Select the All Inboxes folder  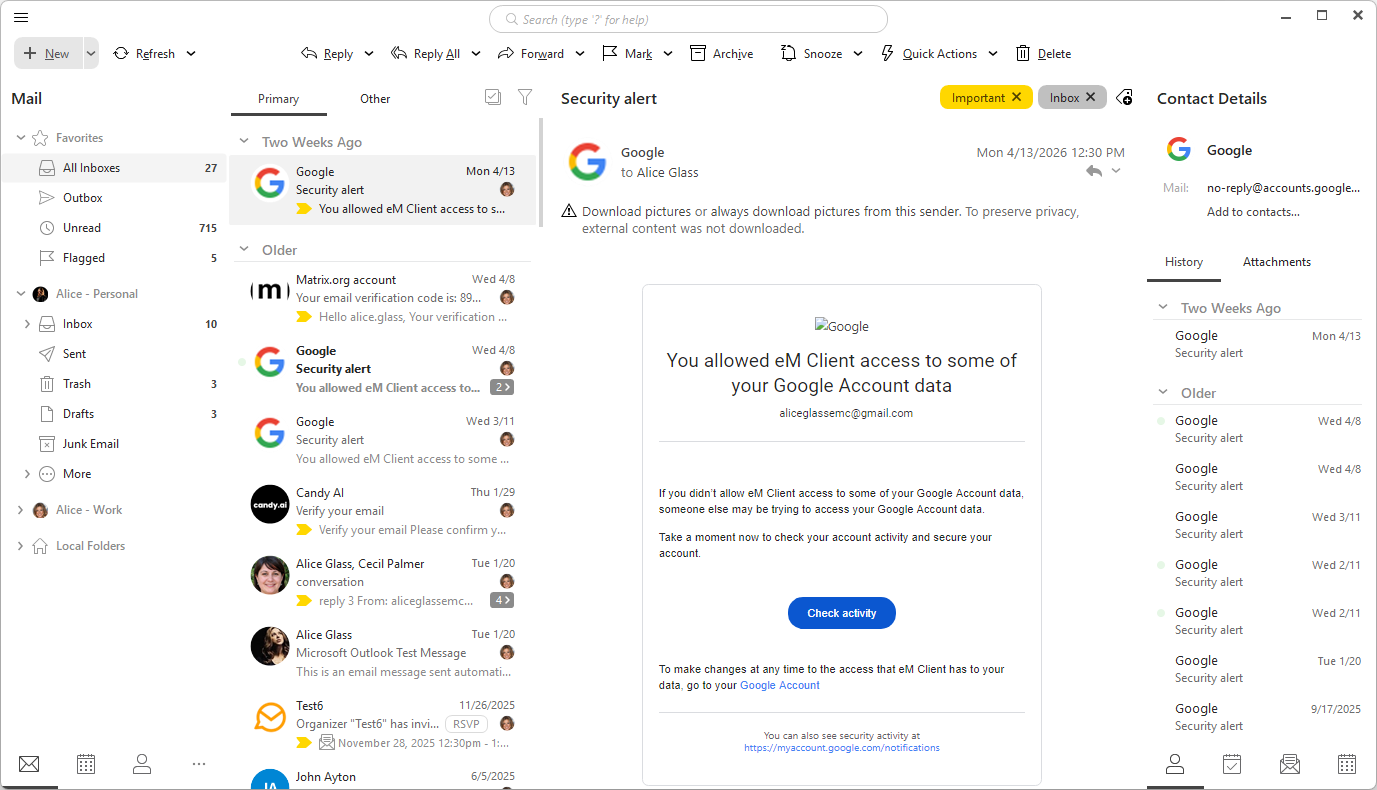[114, 168]
